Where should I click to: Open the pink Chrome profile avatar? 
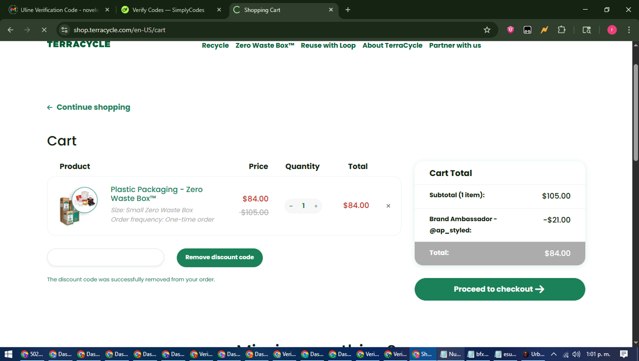tap(612, 30)
